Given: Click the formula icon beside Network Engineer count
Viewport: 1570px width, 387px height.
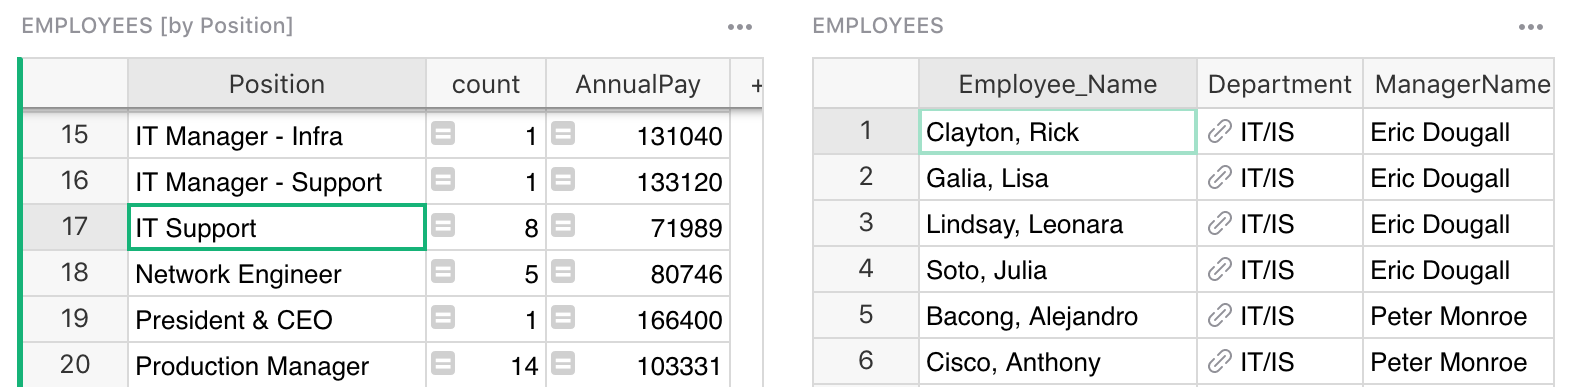Looking at the screenshot, I should 443,272.
